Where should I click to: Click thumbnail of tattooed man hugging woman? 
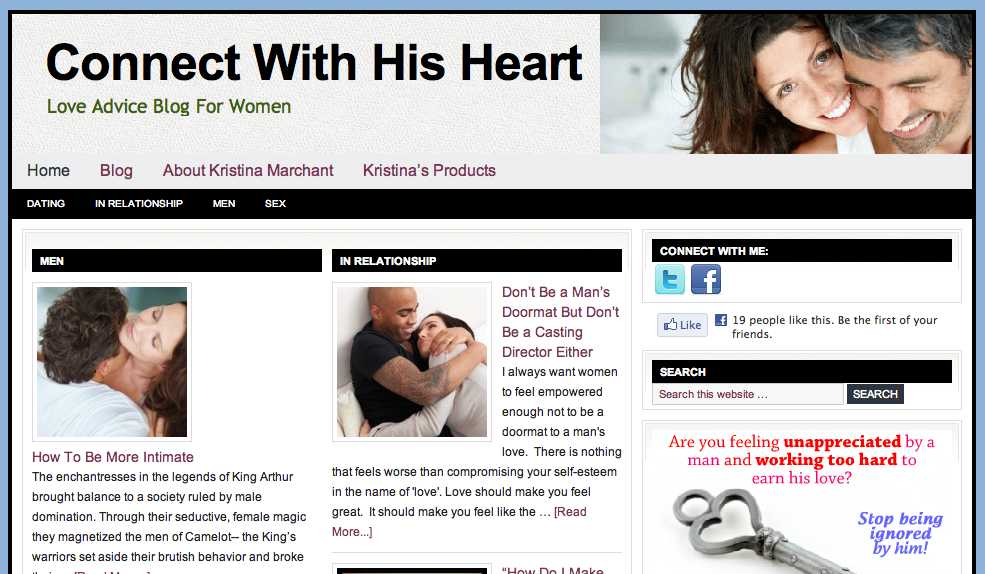(x=412, y=362)
